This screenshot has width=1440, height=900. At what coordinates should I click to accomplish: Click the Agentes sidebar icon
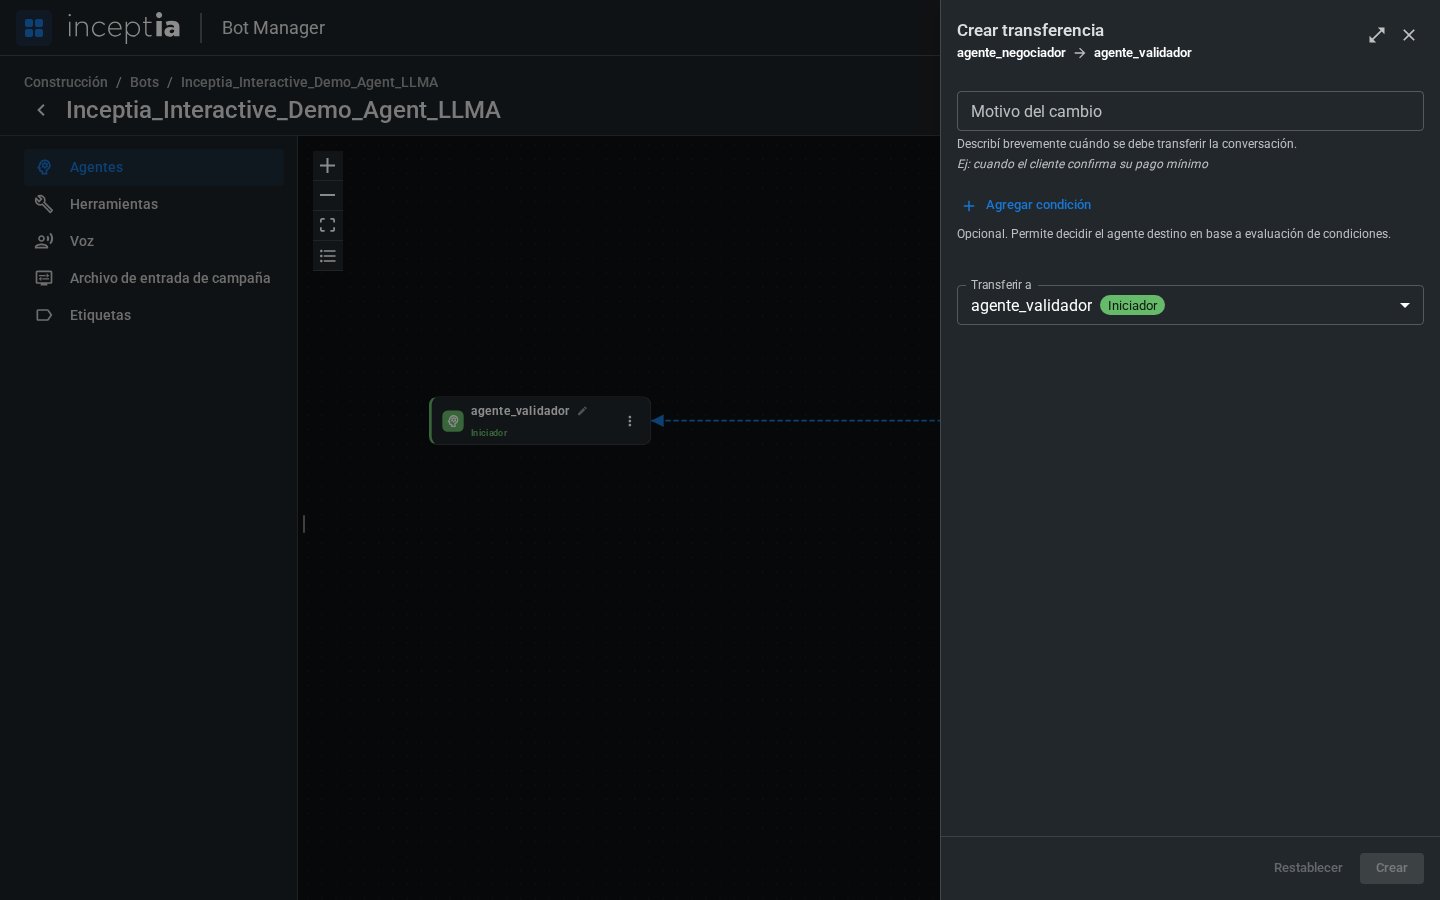point(44,167)
